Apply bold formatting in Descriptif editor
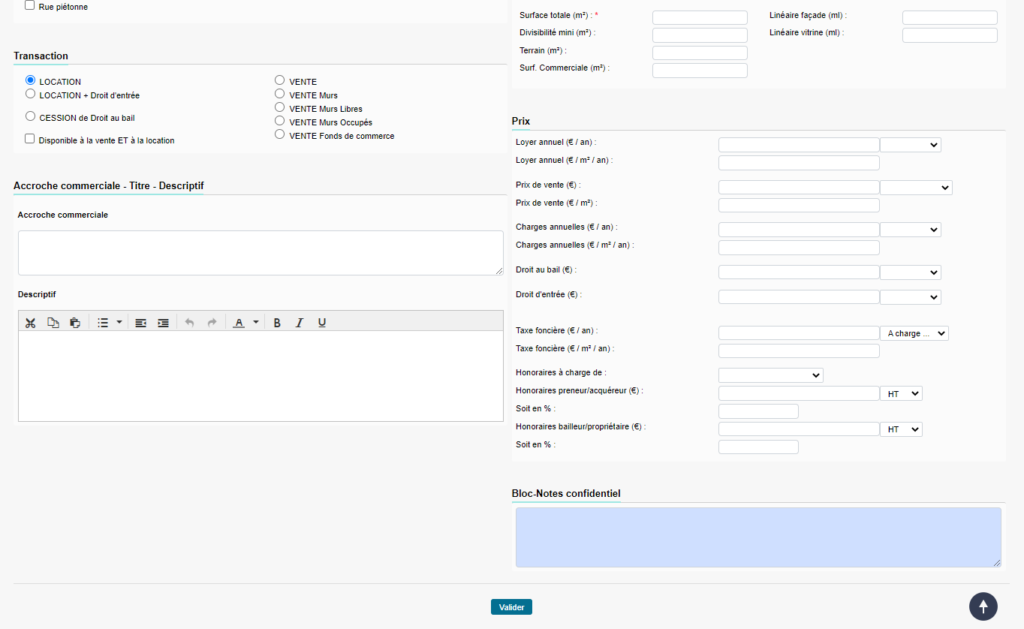 (x=277, y=323)
